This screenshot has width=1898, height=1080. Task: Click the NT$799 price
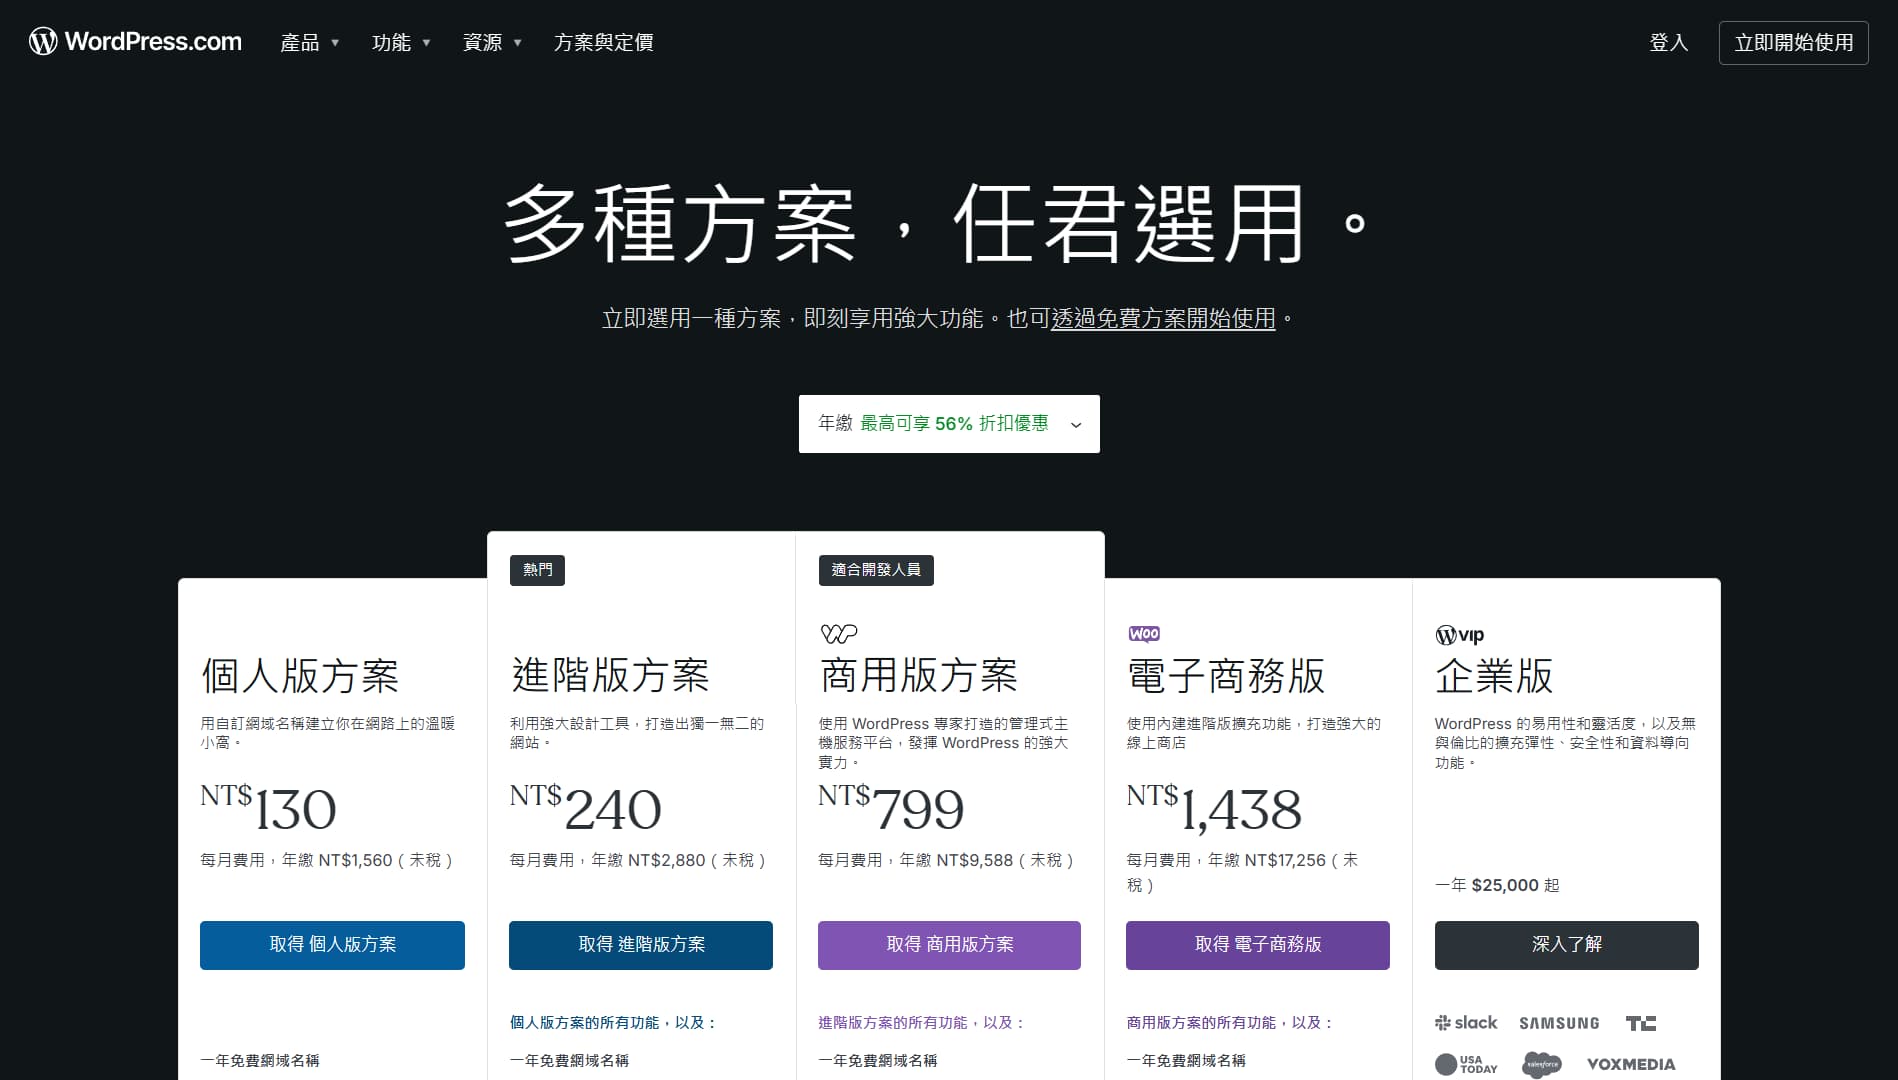click(x=891, y=808)
